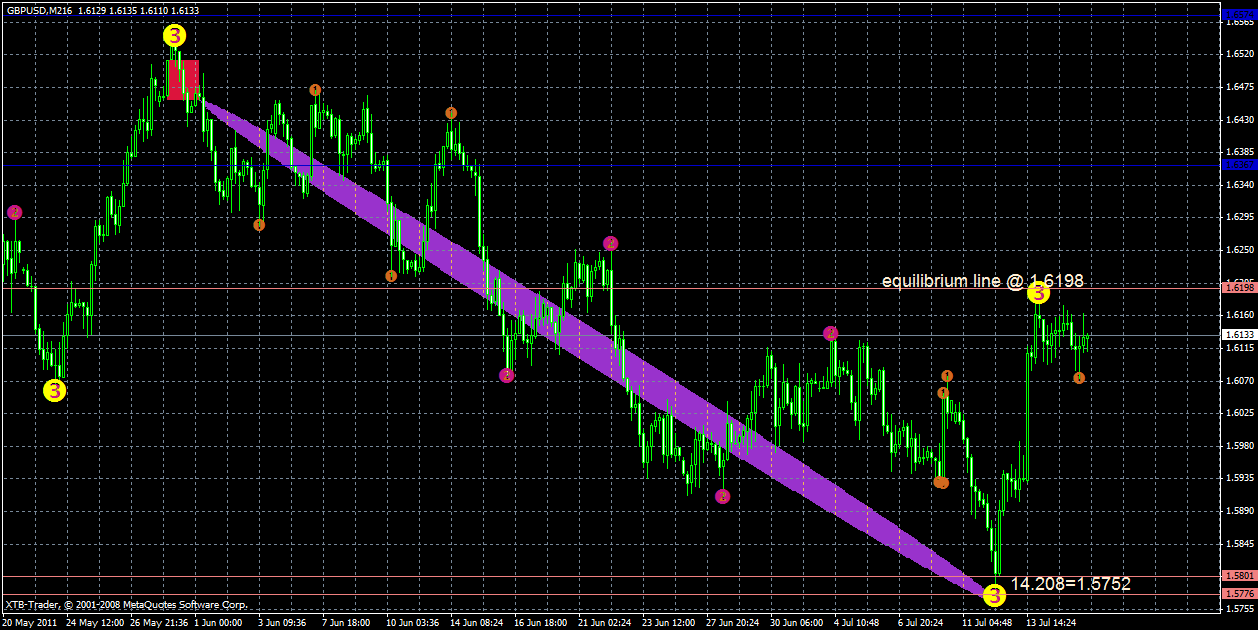This screenshot has height=630, width=1258.
Task: Click the XTB-Trader MetaQuotes copyright text
Action: pos(125,605)
